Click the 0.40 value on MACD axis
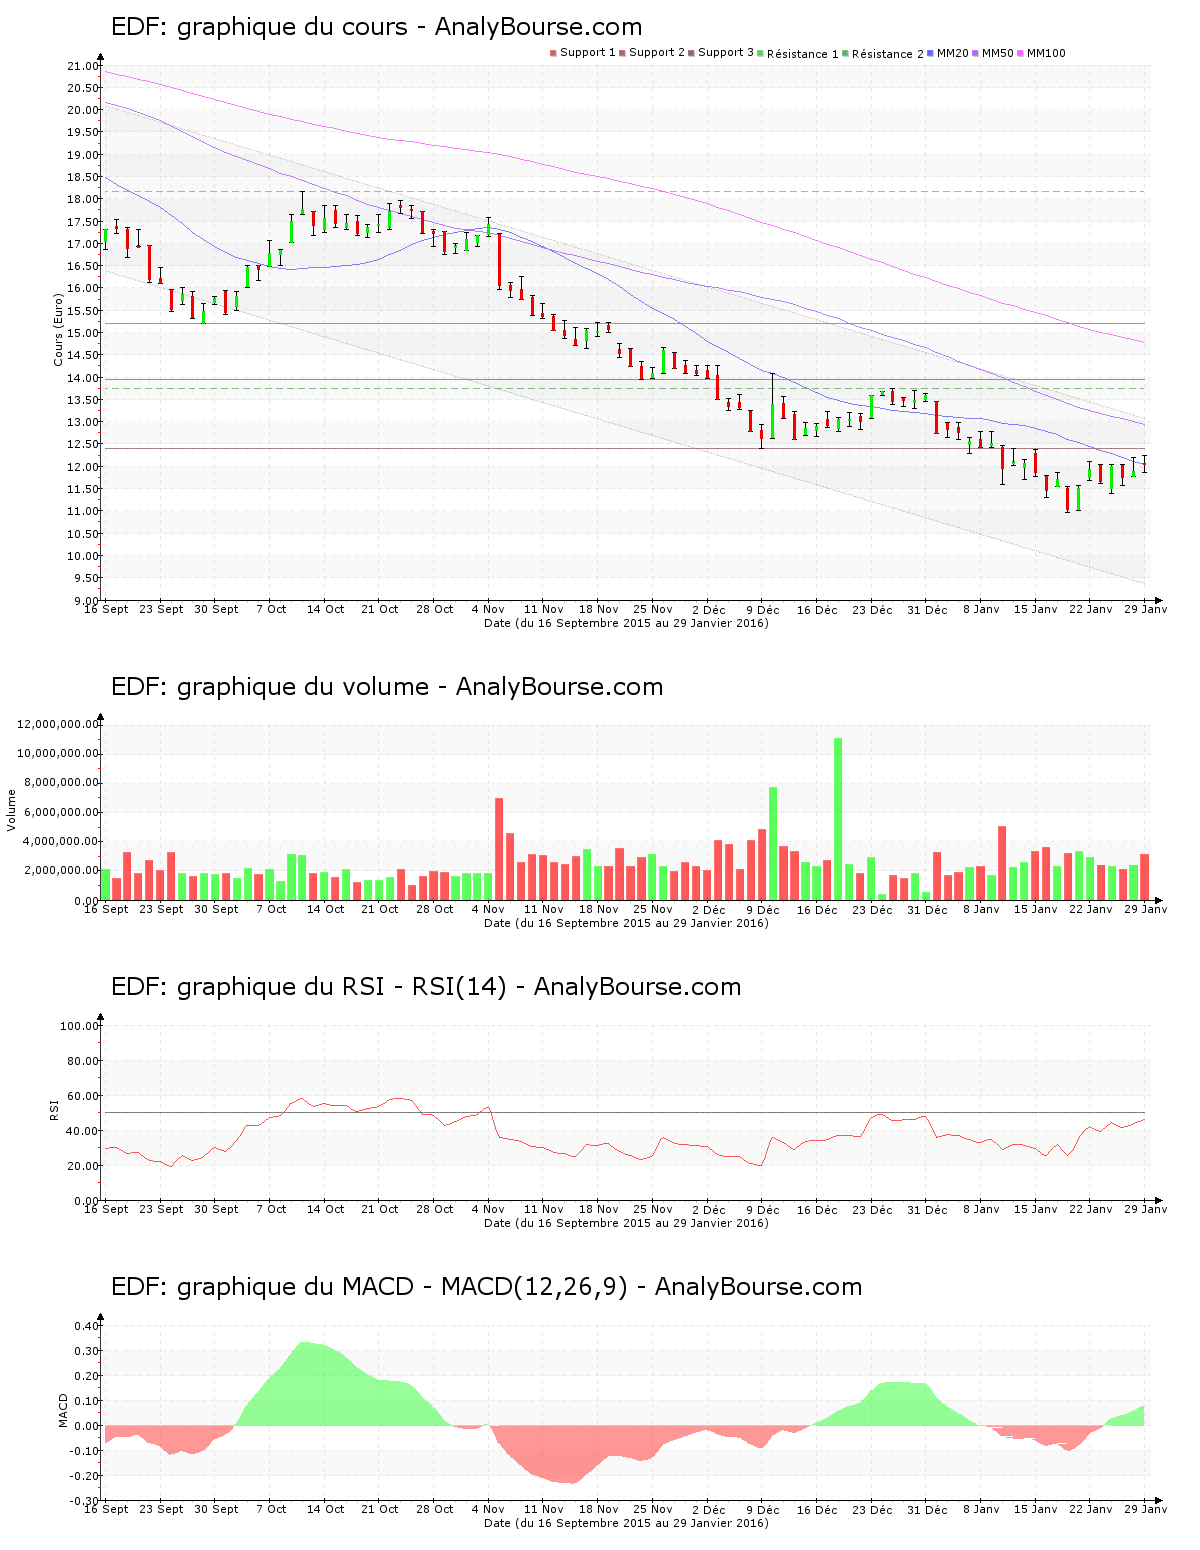 [x=86, y=1326]
